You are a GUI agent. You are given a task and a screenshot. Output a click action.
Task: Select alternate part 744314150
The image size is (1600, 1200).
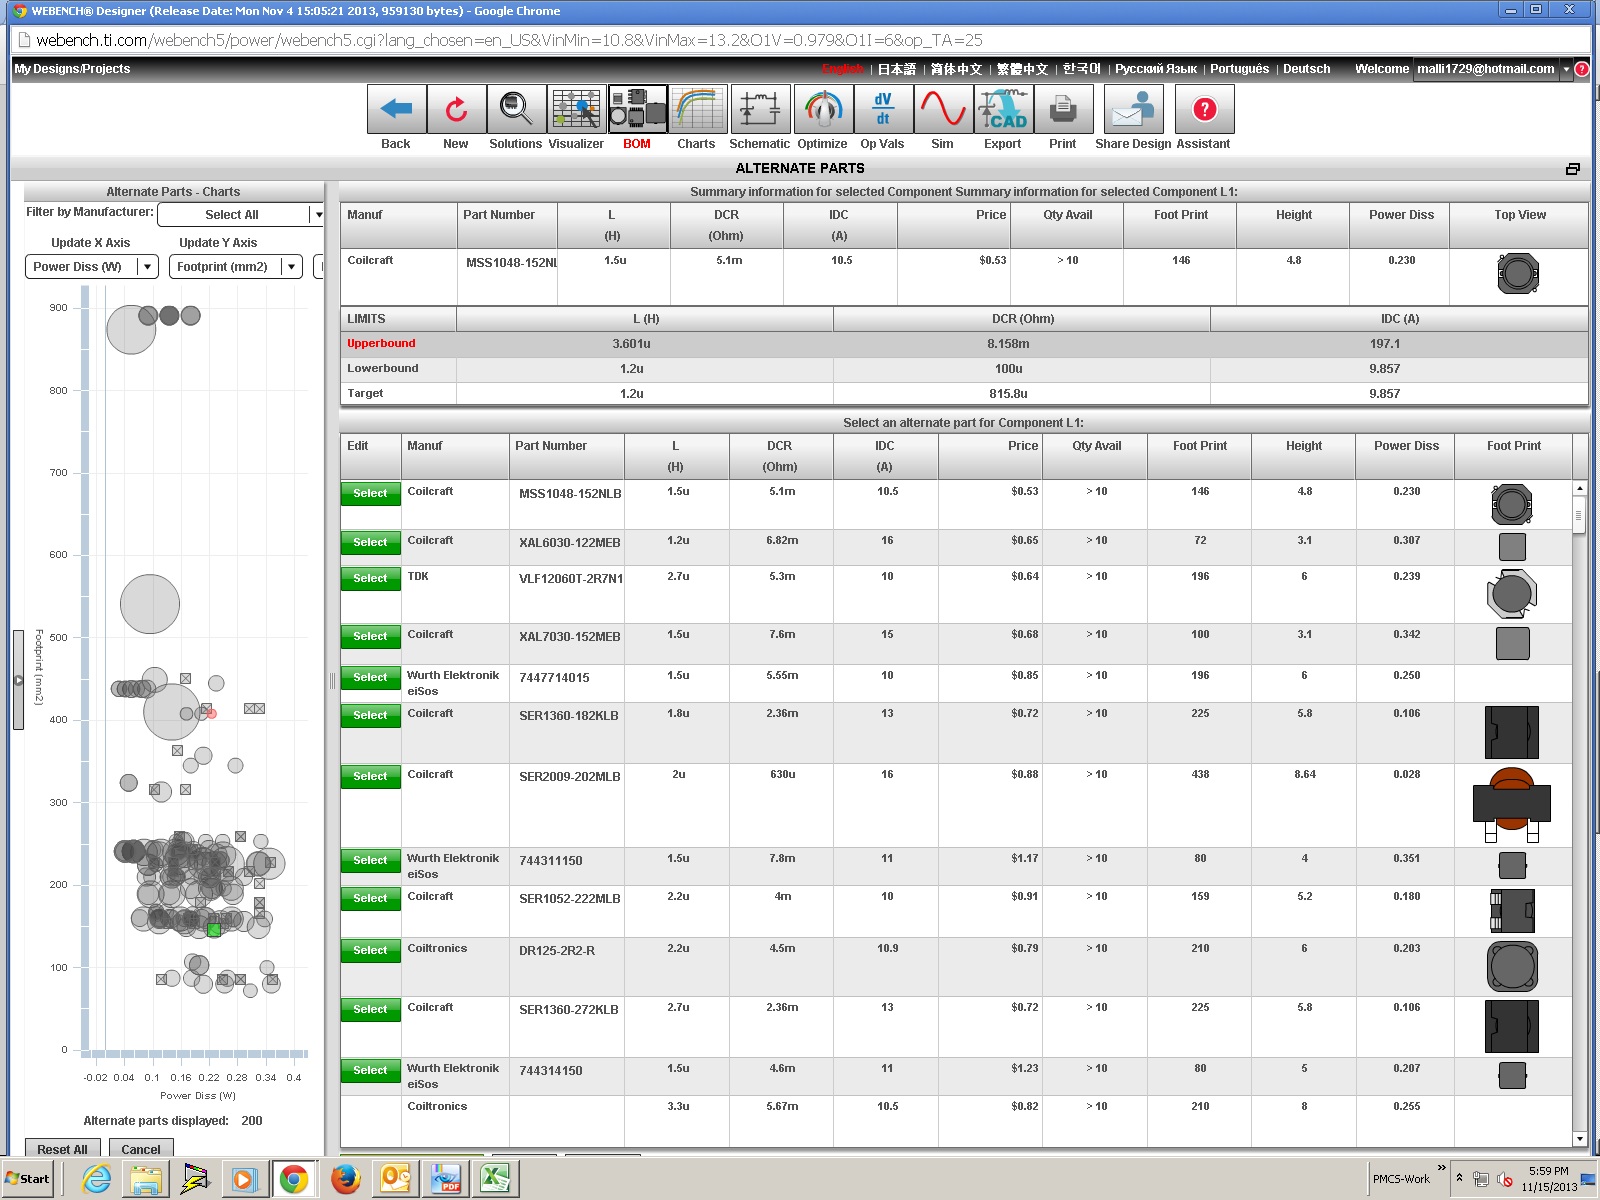(370, 1070)
